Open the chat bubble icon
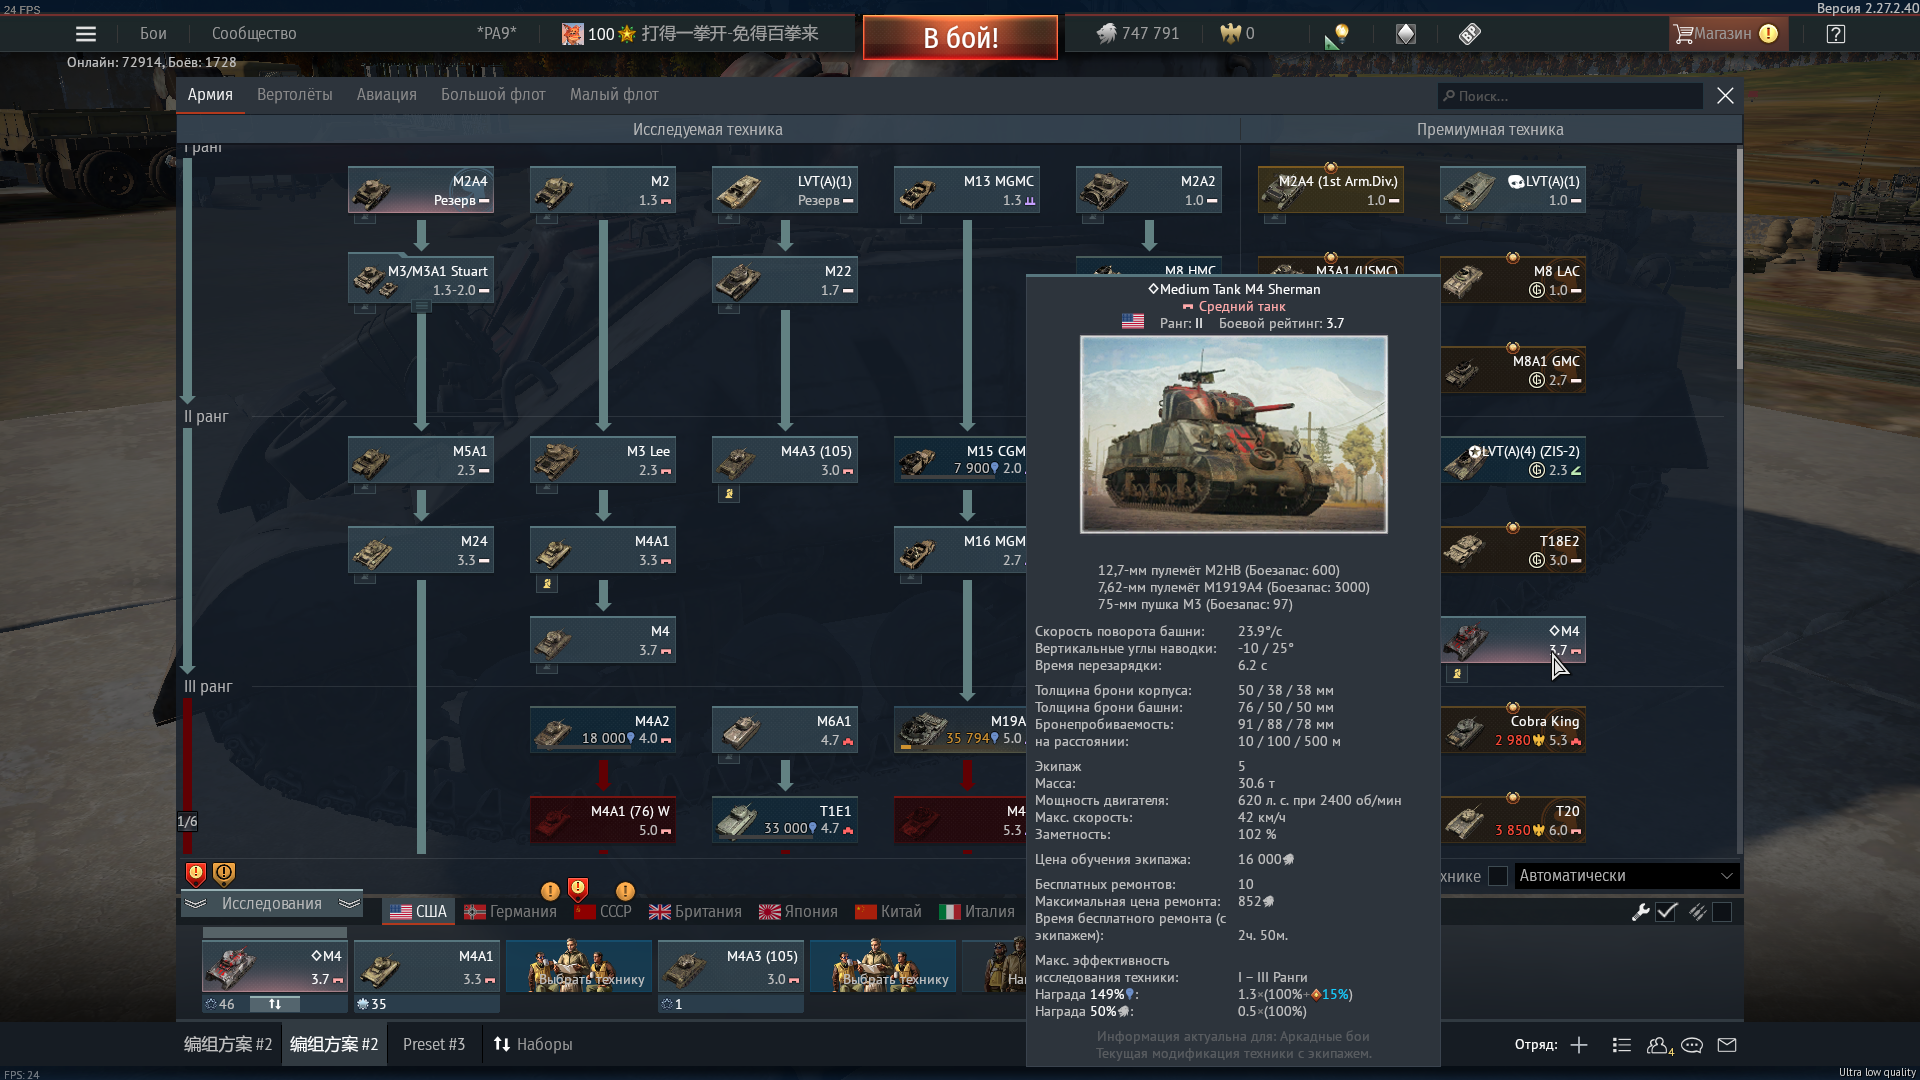Image resolution: width=1920 pixels, height=1080 pixels. point(1692,1045)
